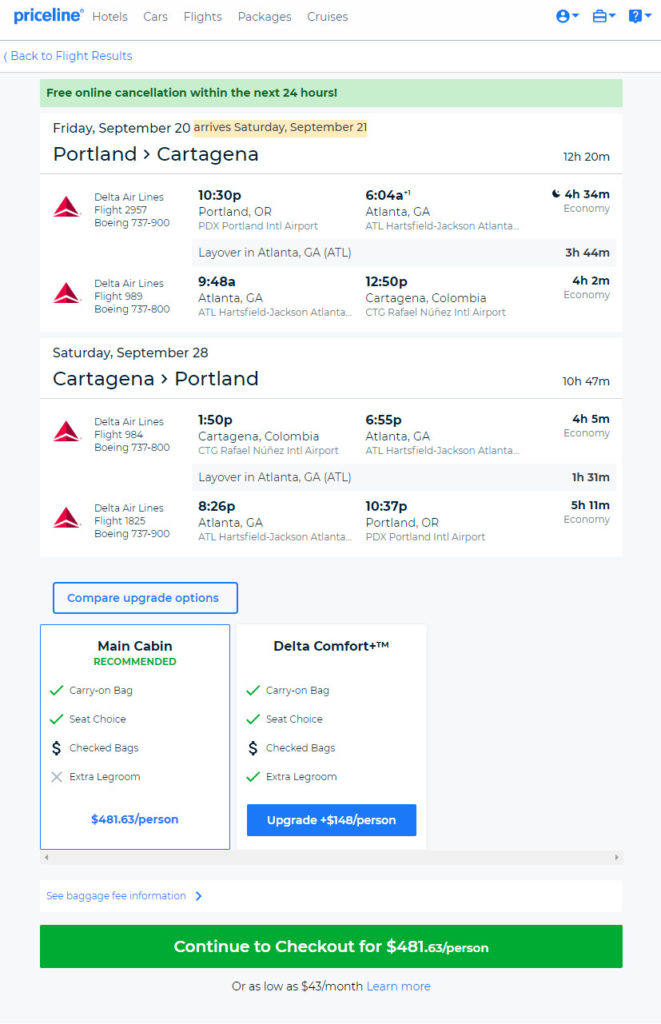Go back to Flight Results

click(68, 56)
